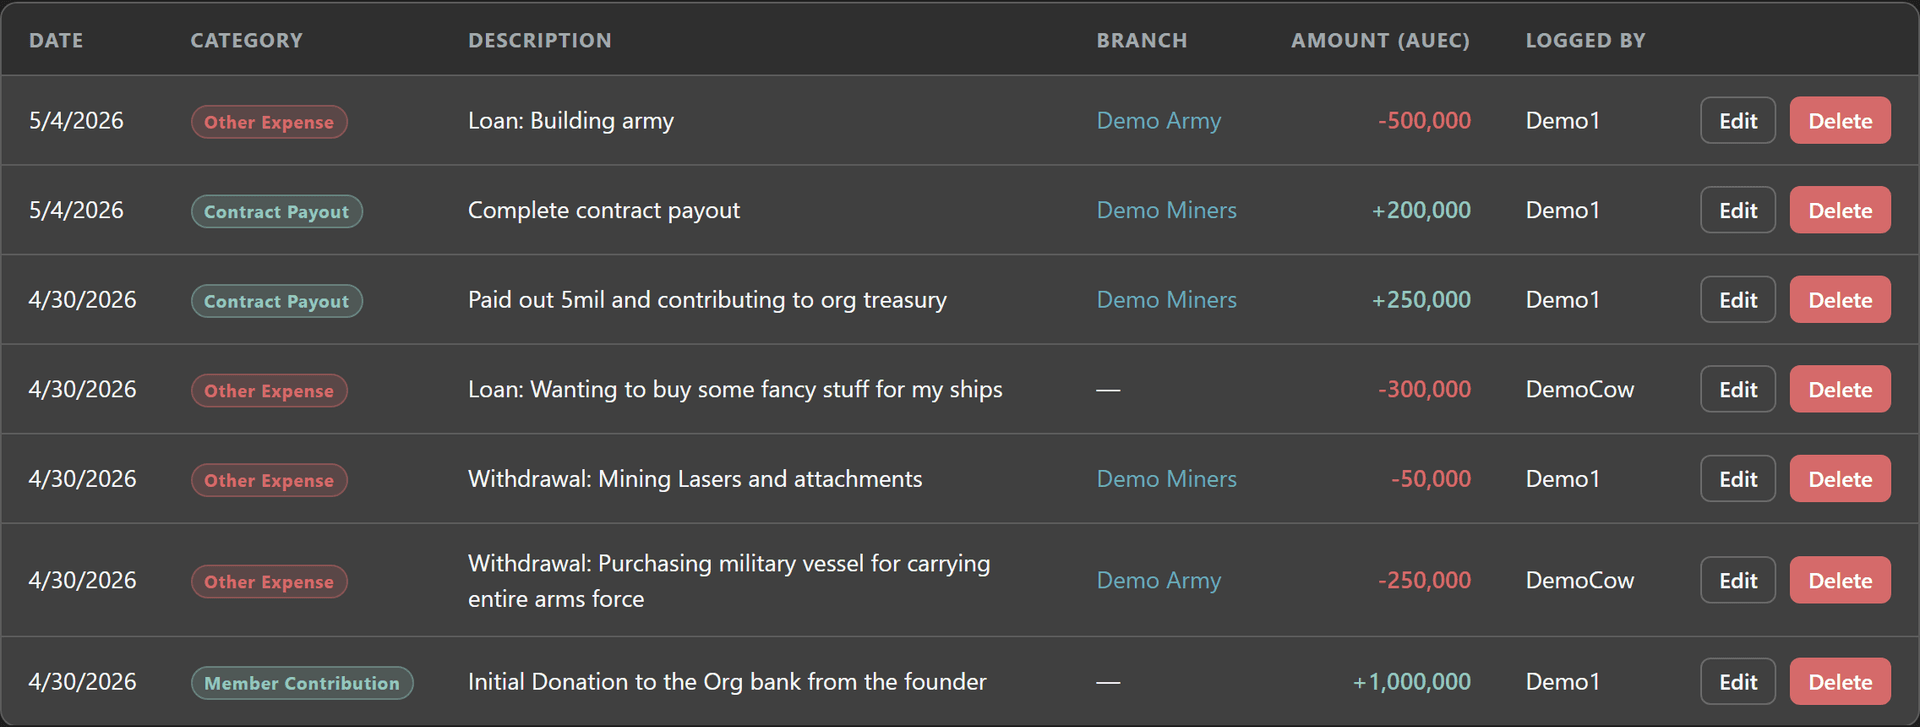The image size is (1920, 727).
Task: Open Demo Miners branch in 'Paid out 5mil' row
Action: point(1166,299)
